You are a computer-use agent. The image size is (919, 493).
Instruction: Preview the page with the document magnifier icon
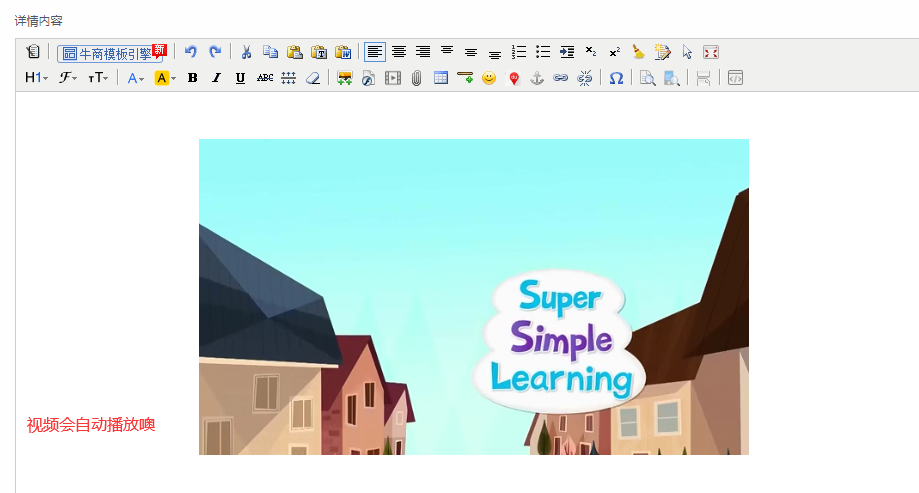click(648, 78)
